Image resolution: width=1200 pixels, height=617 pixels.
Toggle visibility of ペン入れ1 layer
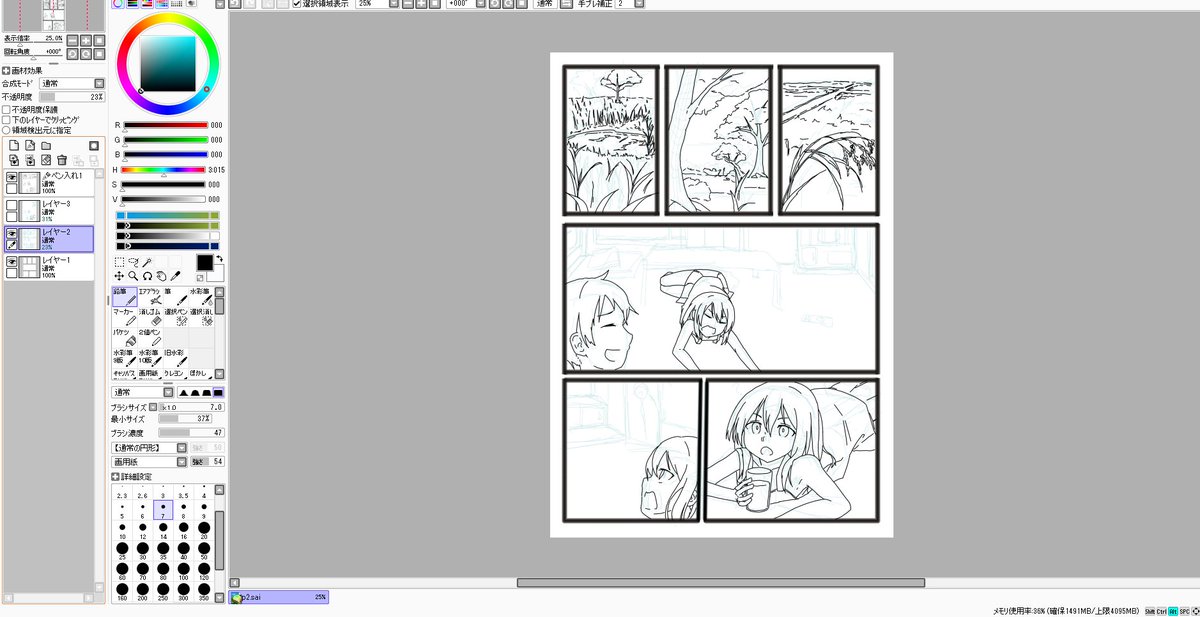(11, 176)
